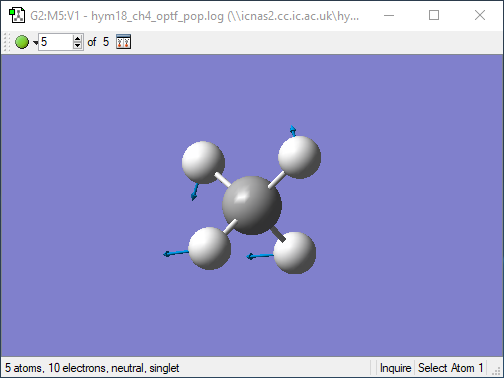Increment frame number with up stepper arrow
This screenshot has height=378, width=504.
point(78,39)
